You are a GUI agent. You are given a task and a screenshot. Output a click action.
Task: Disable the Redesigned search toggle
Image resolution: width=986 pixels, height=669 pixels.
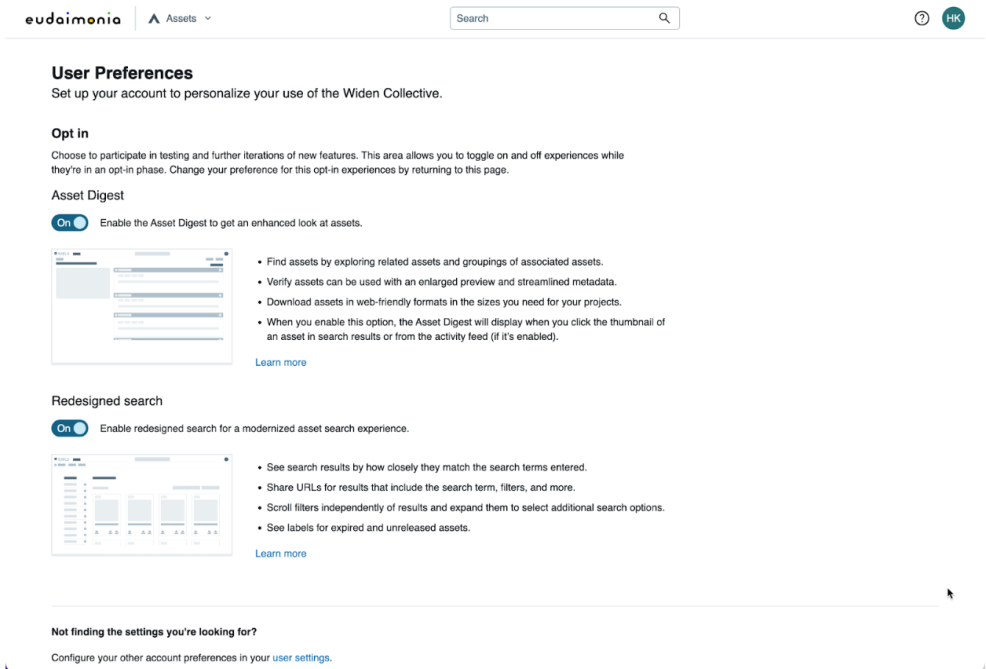coord(70,429)
